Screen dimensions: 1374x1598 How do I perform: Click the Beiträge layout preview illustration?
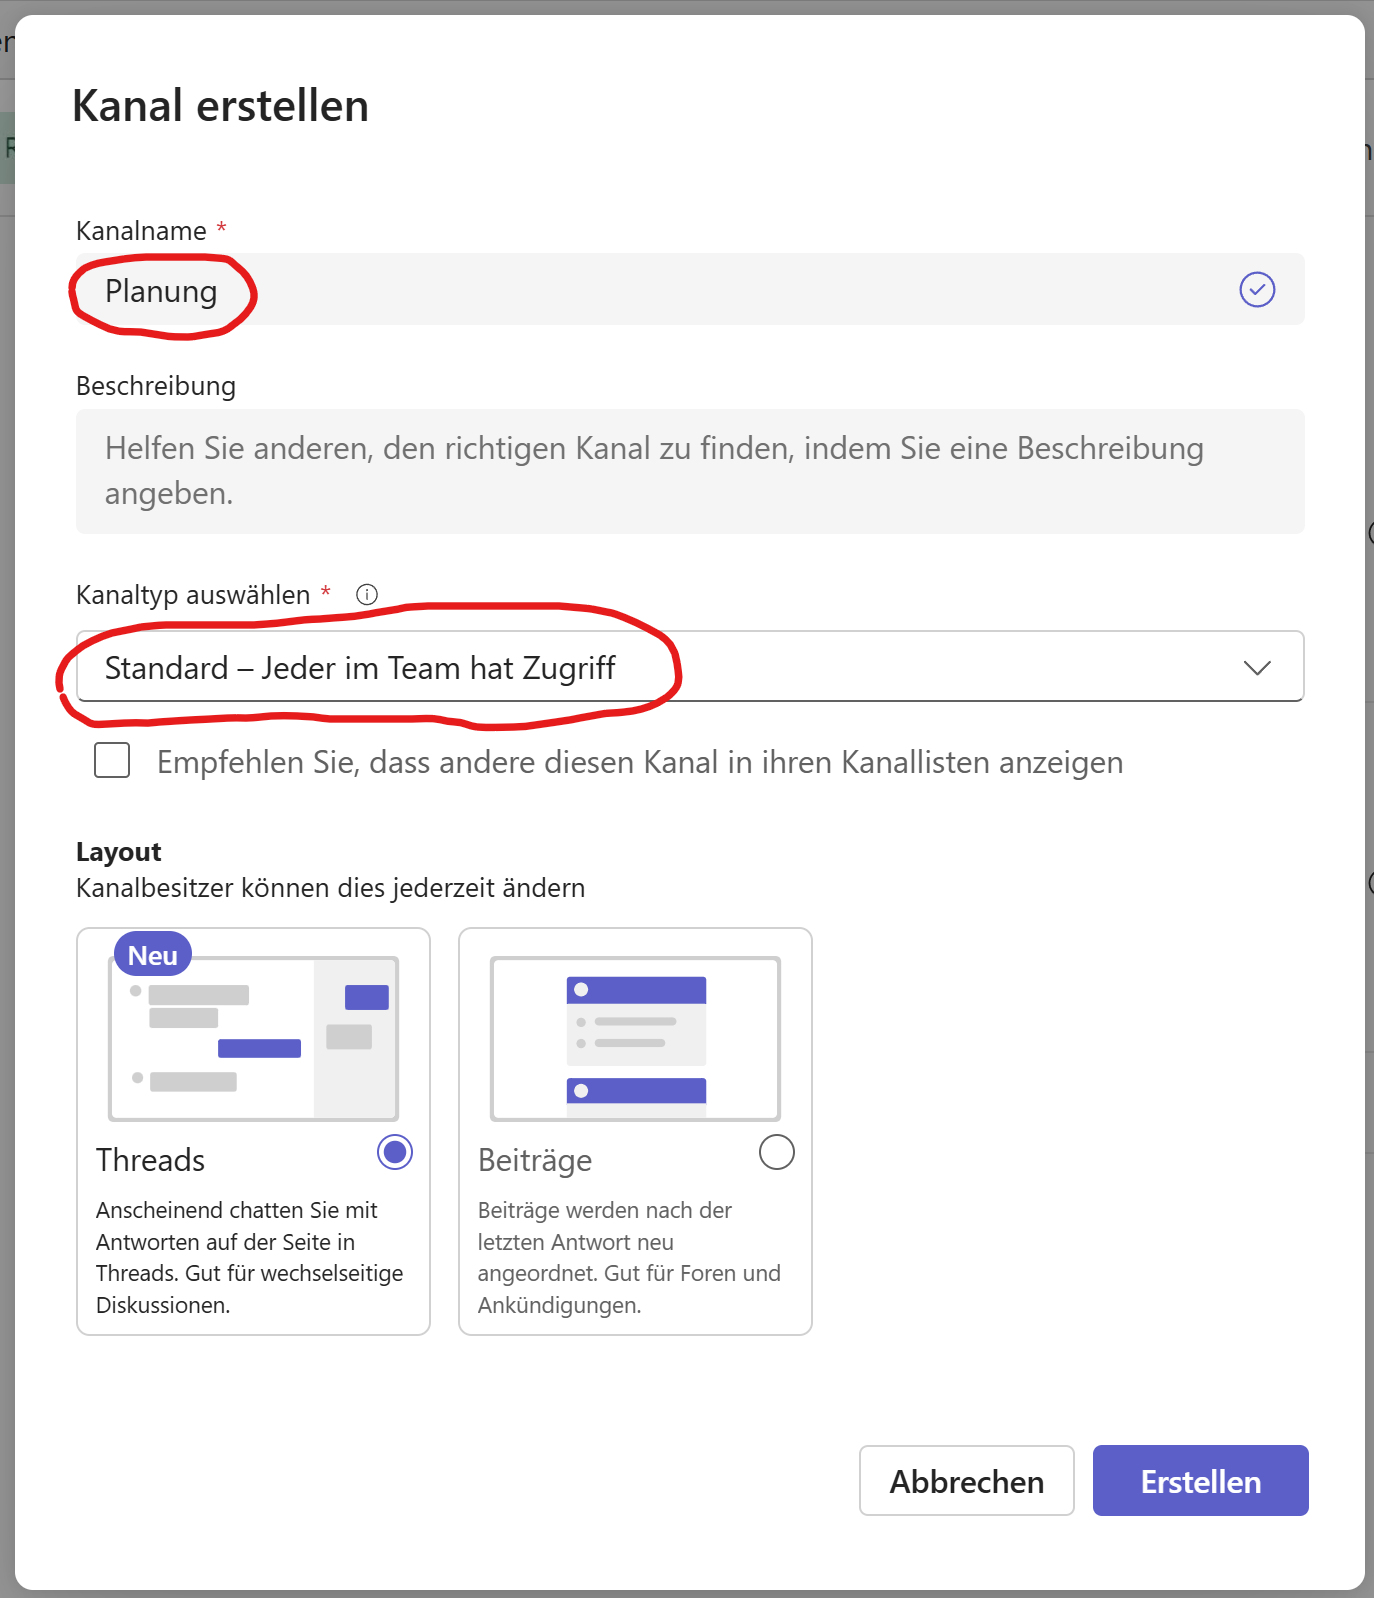click(x=635, y=1039)
